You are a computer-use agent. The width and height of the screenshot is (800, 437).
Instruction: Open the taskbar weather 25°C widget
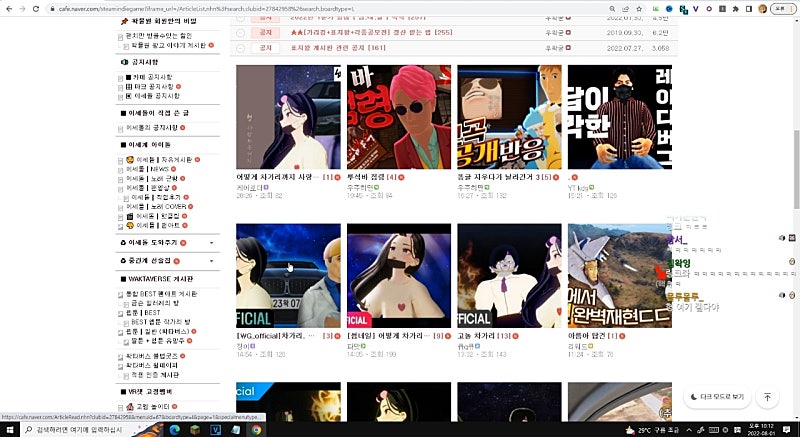click(652, 430)
